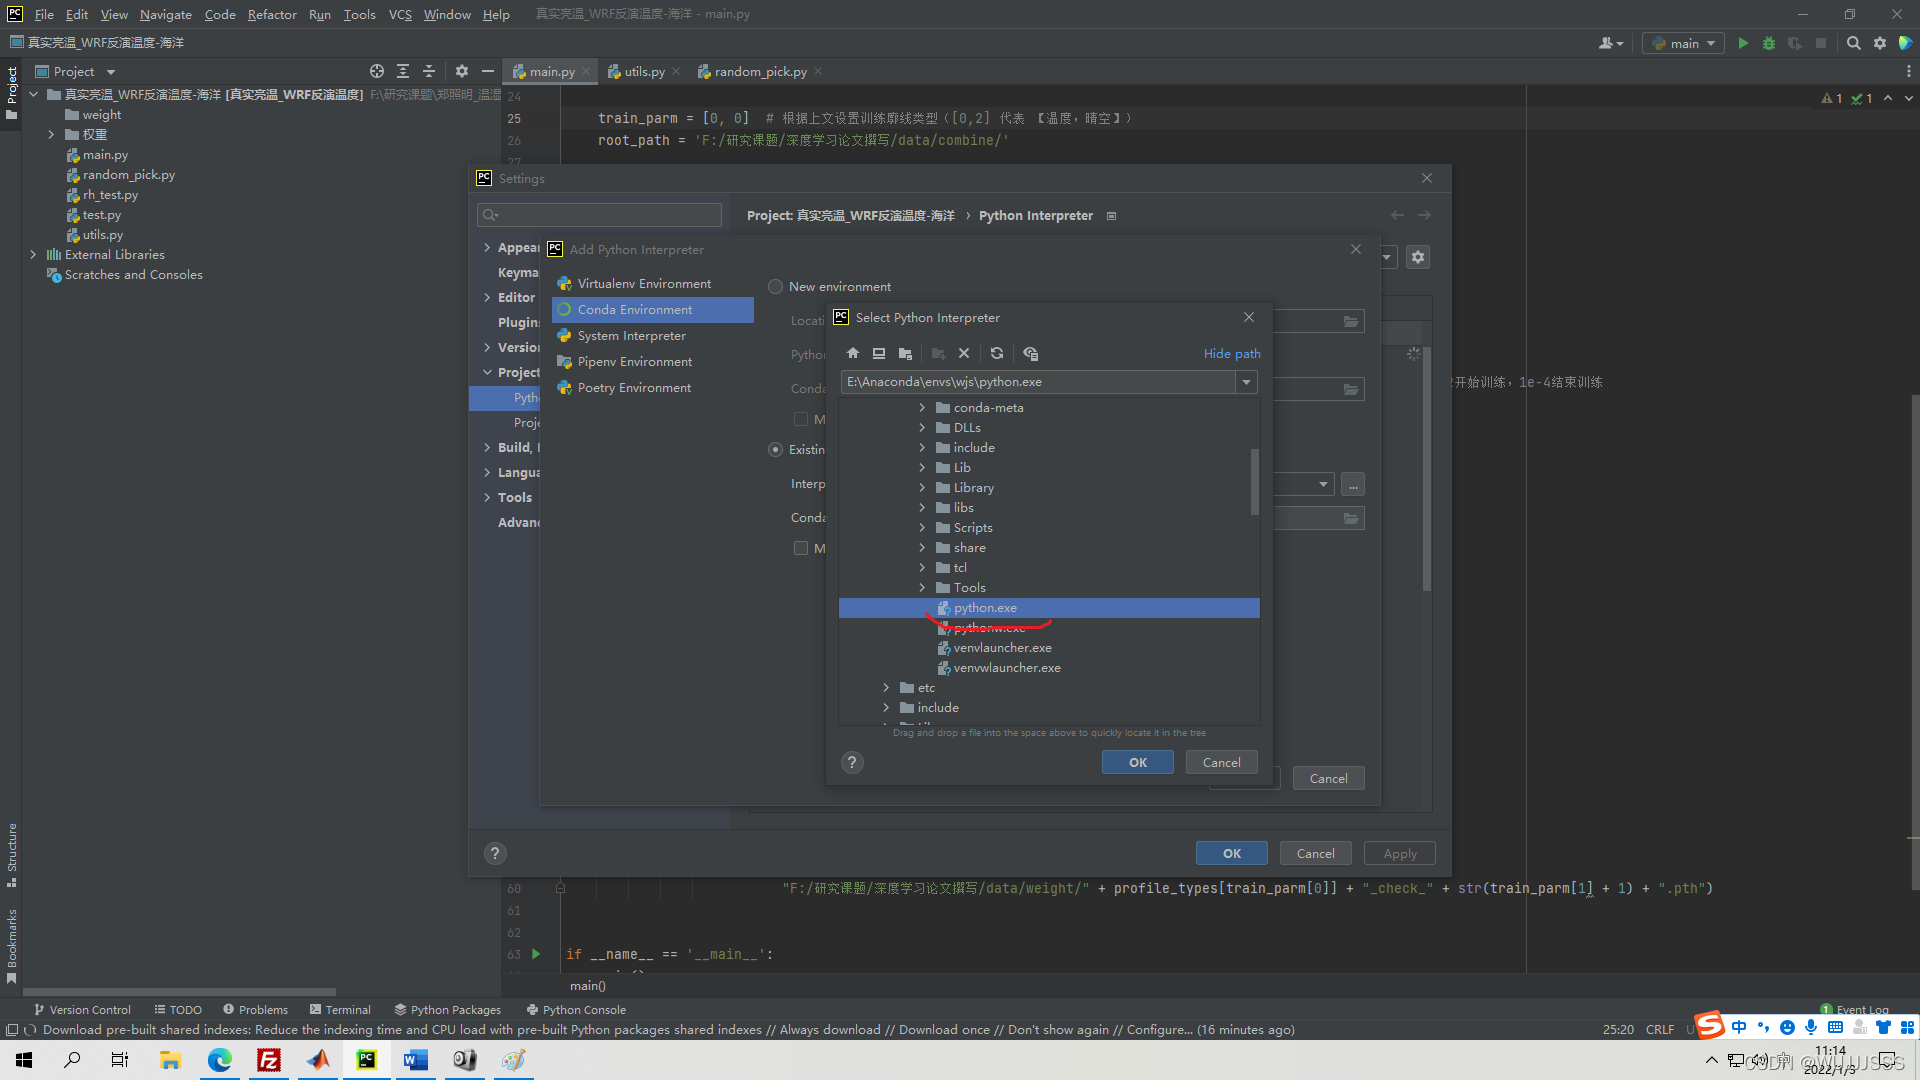
Task: Collapse all in Project panel toolbar
Action: click(x=429, y=71)
